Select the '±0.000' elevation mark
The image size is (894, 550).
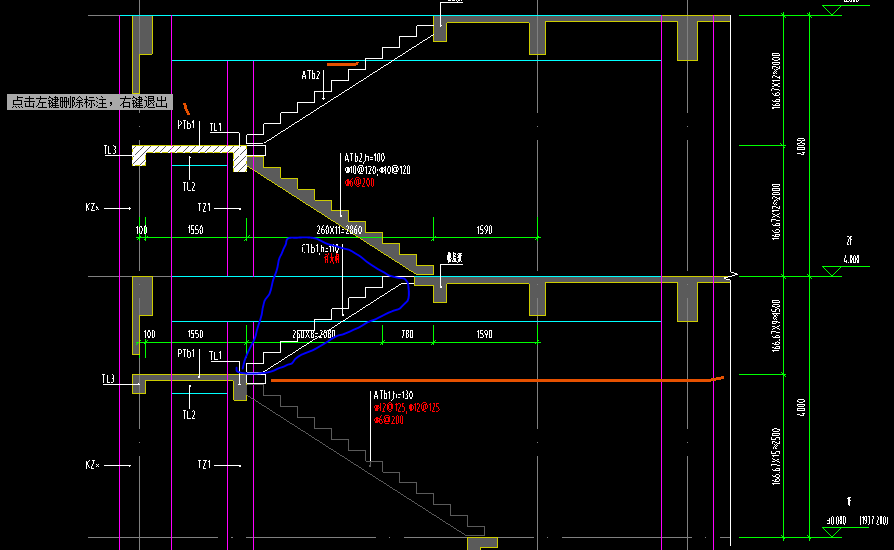point(837,520)
